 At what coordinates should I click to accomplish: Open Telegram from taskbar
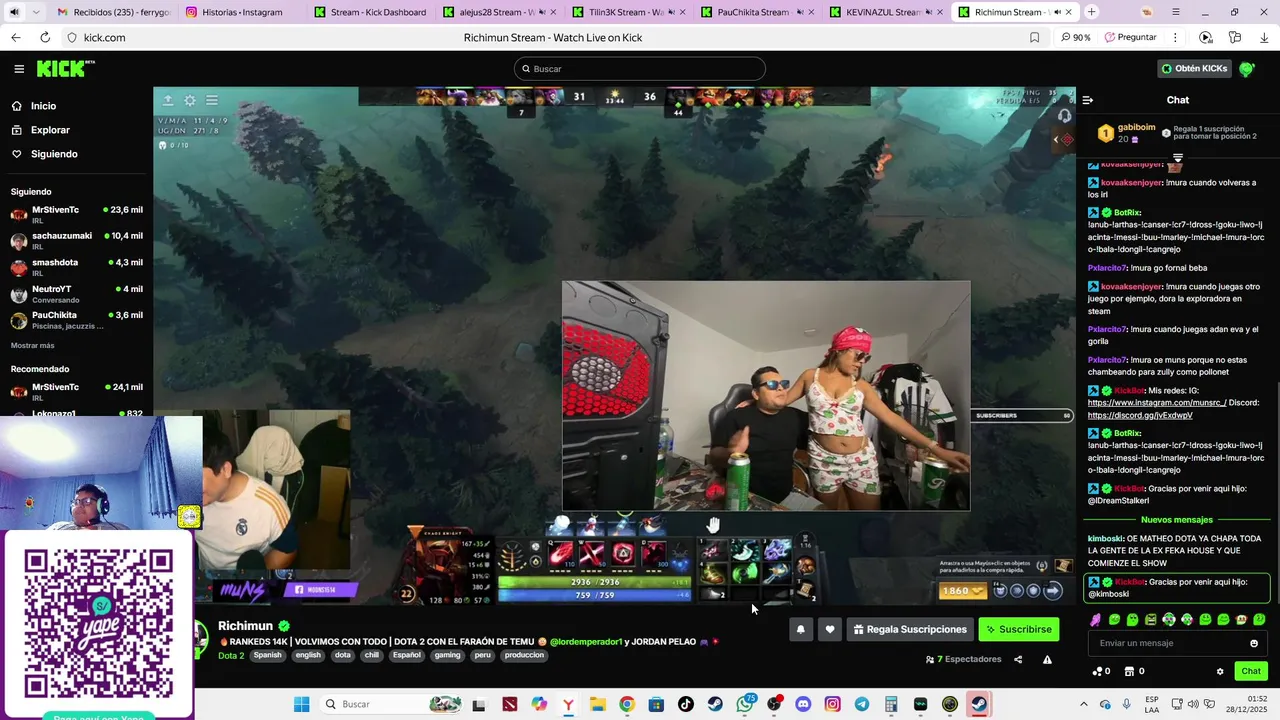pyautogui.click(x=862, y=704)
